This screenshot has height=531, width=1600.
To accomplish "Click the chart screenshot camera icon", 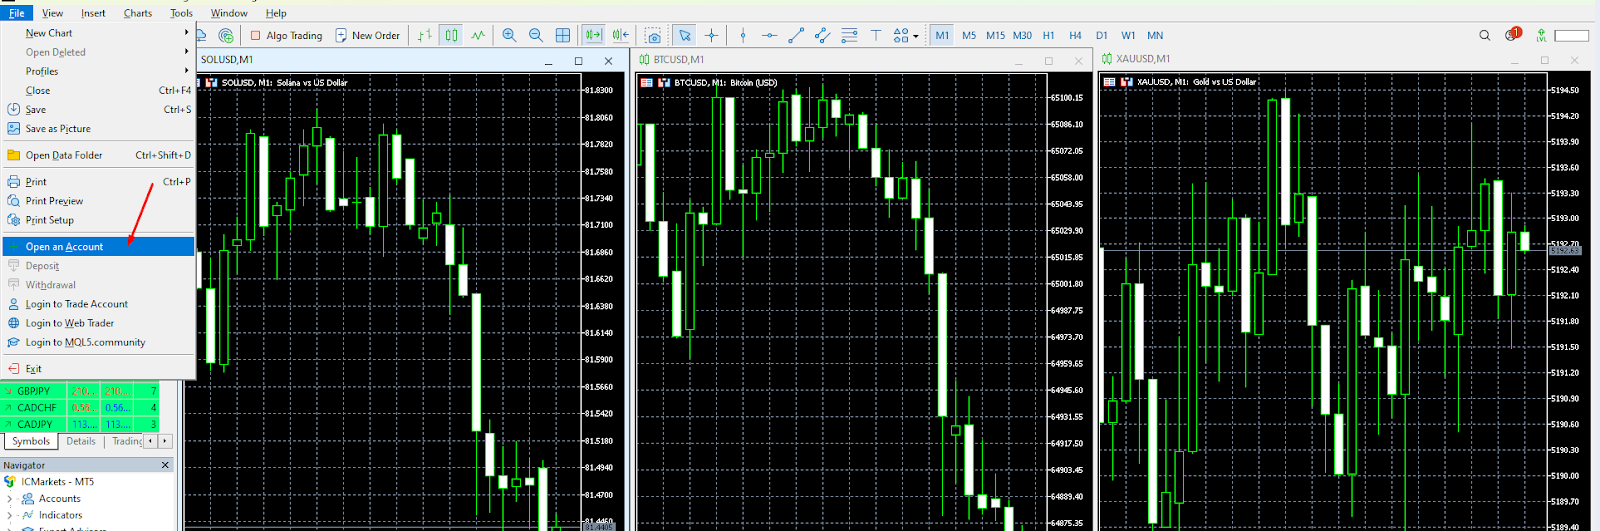I will pos(653,36).
